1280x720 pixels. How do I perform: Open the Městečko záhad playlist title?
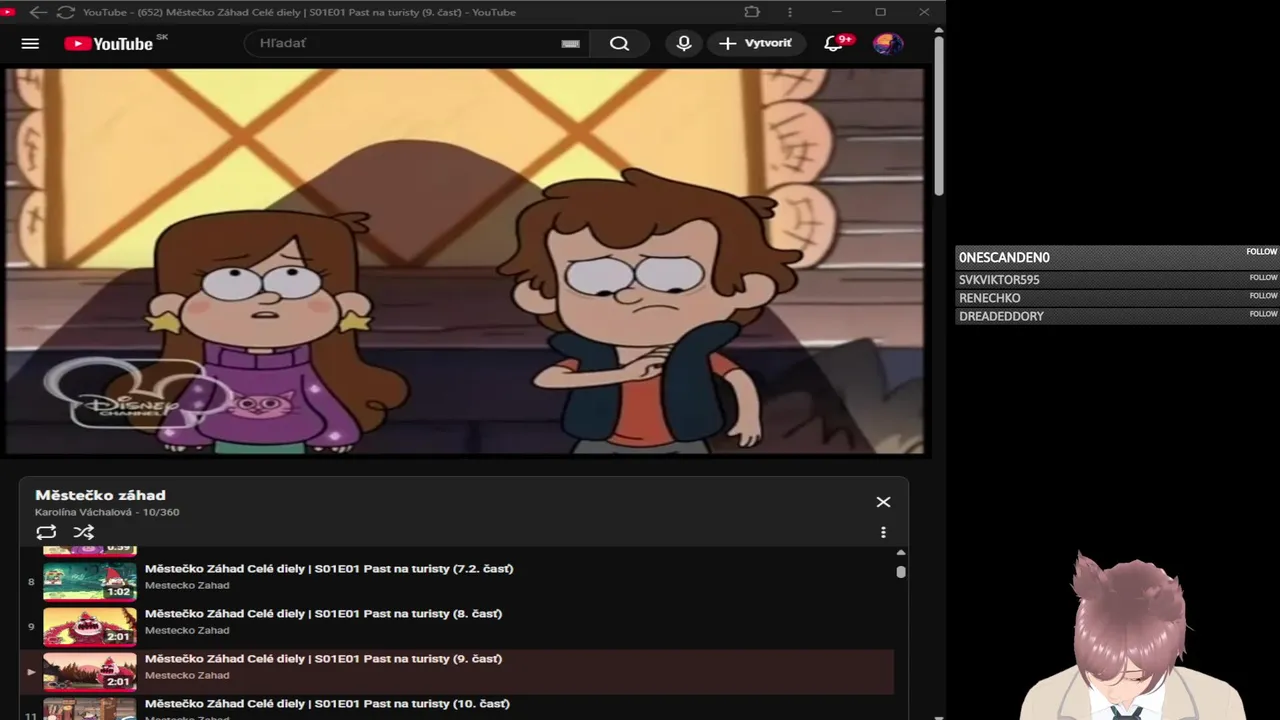[x=100, y=495]
